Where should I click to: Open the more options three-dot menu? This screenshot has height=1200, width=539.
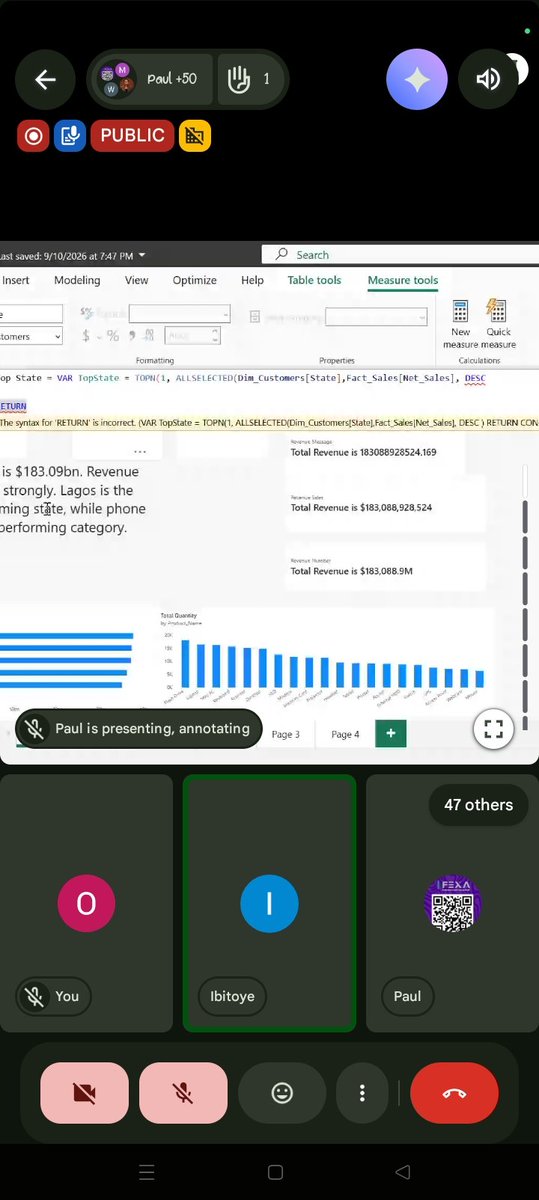pyautogui.click(x=362, y=1093)
